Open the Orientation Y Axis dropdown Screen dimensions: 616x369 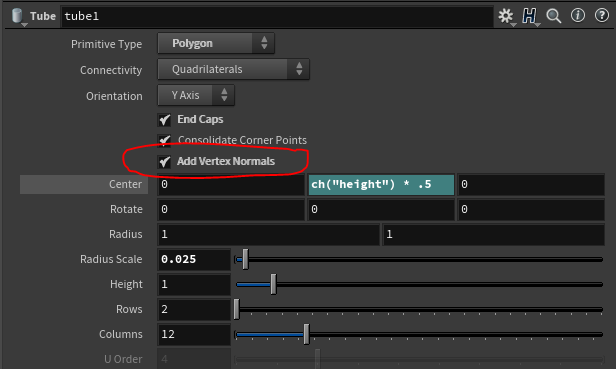196,95
